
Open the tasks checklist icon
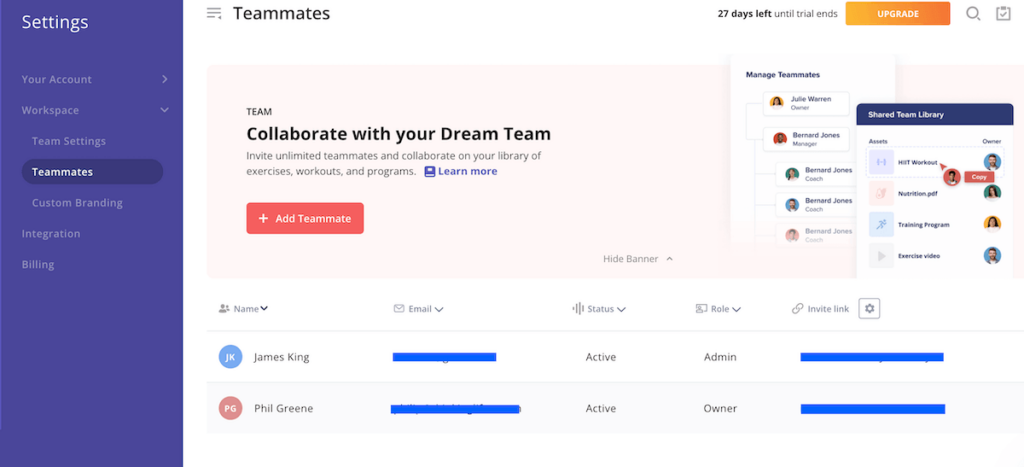1004,14
